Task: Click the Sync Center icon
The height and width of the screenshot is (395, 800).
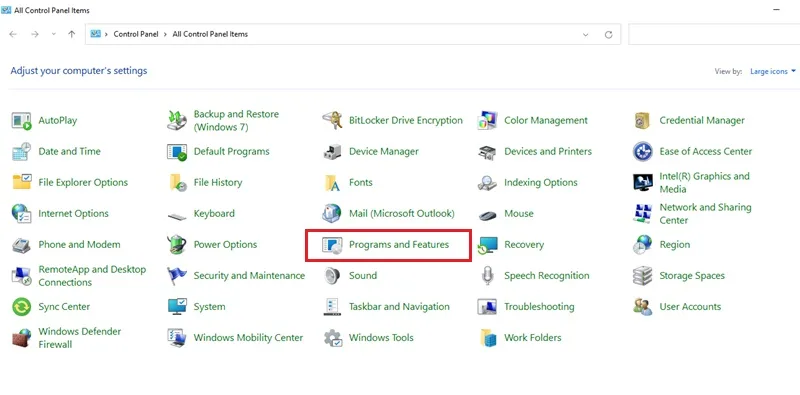Action: click(21, 307)
